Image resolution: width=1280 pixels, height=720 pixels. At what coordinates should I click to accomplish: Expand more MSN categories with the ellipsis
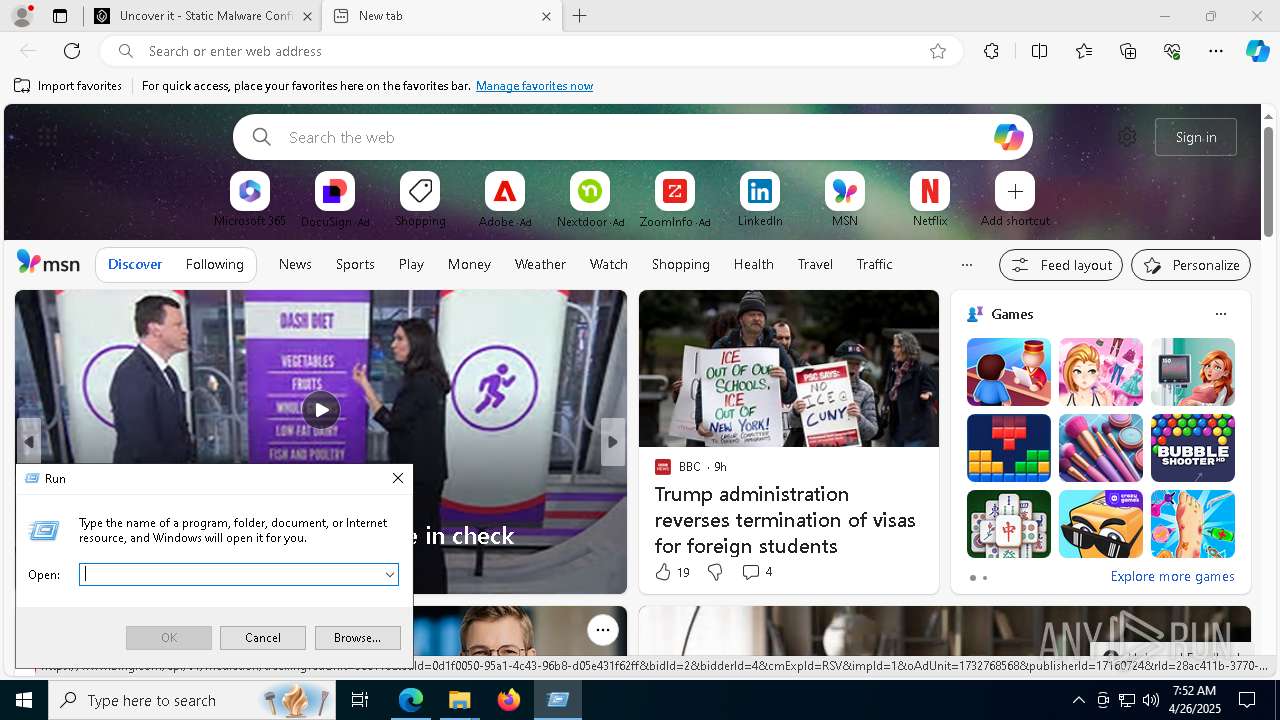pyautogui.click(x=966, y=265)
